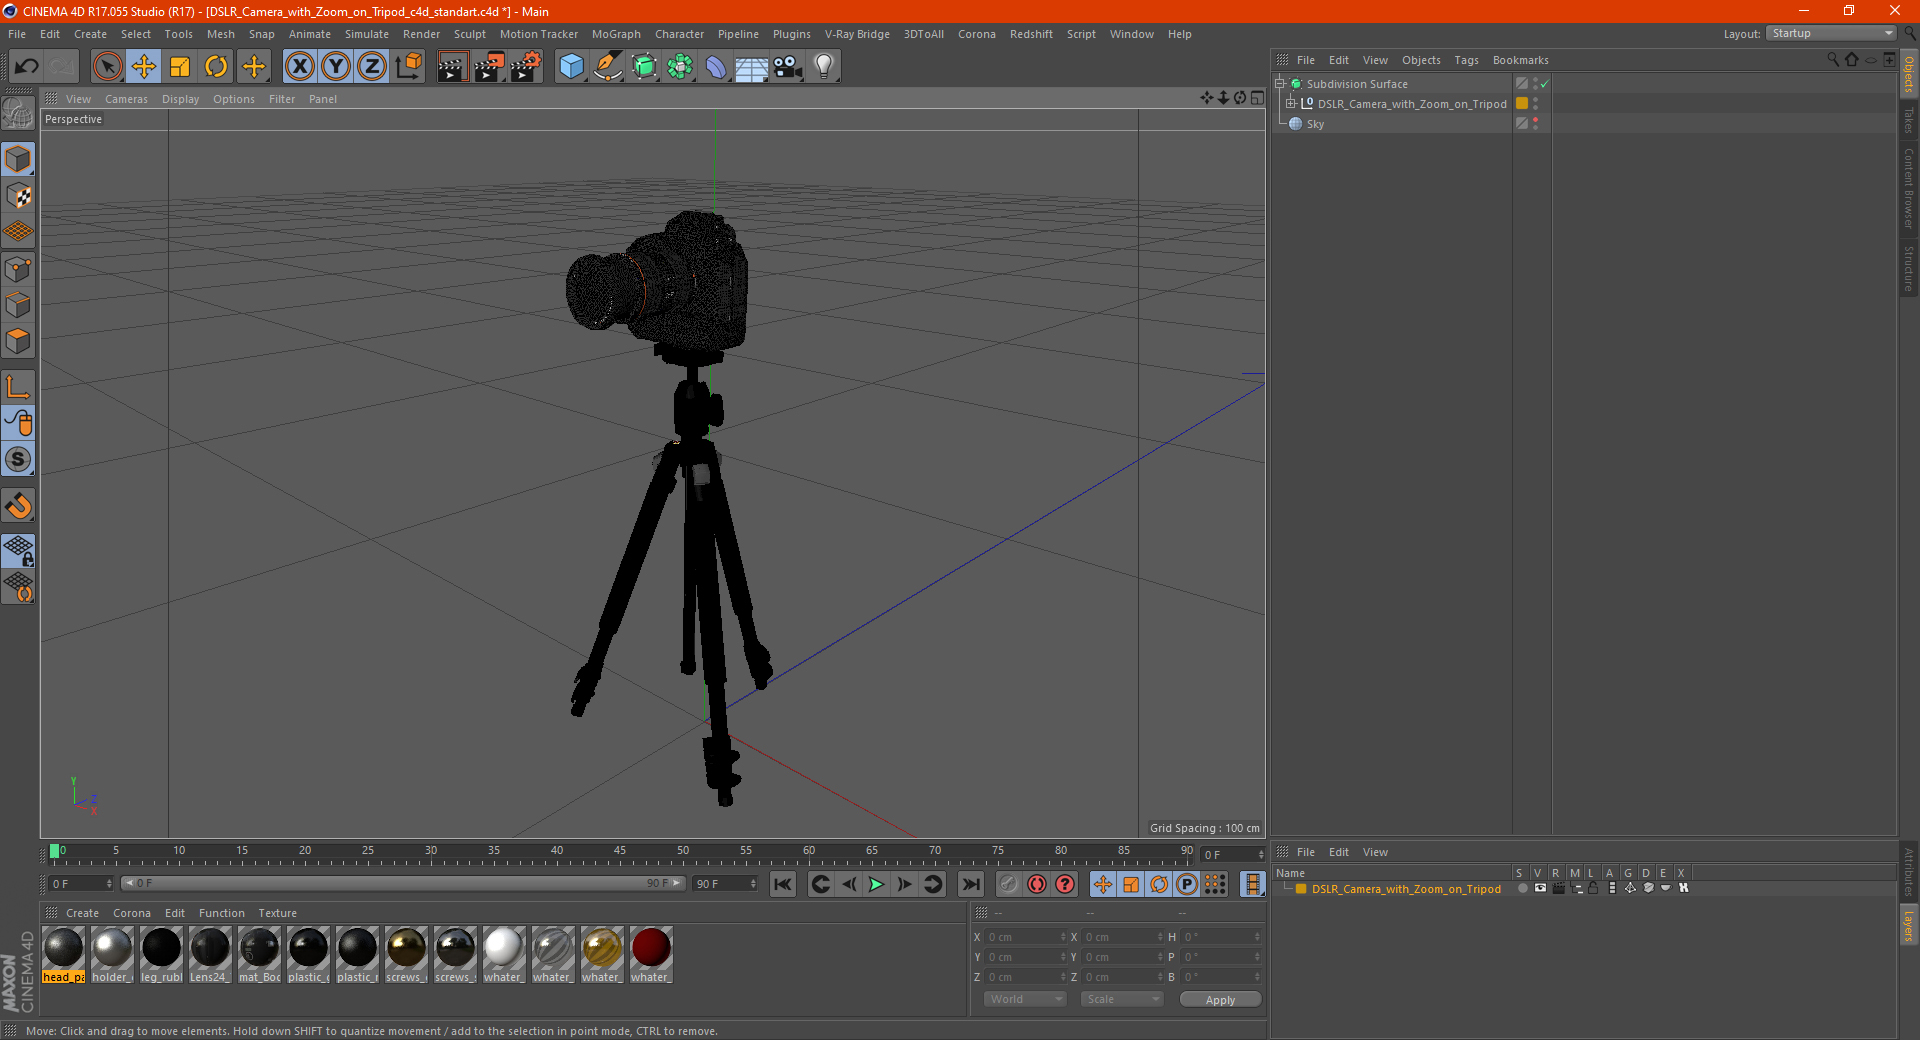Viewport: 1920px width, 1040px height.
Task: Open the deformer objects icon
Action: [716, 67]
